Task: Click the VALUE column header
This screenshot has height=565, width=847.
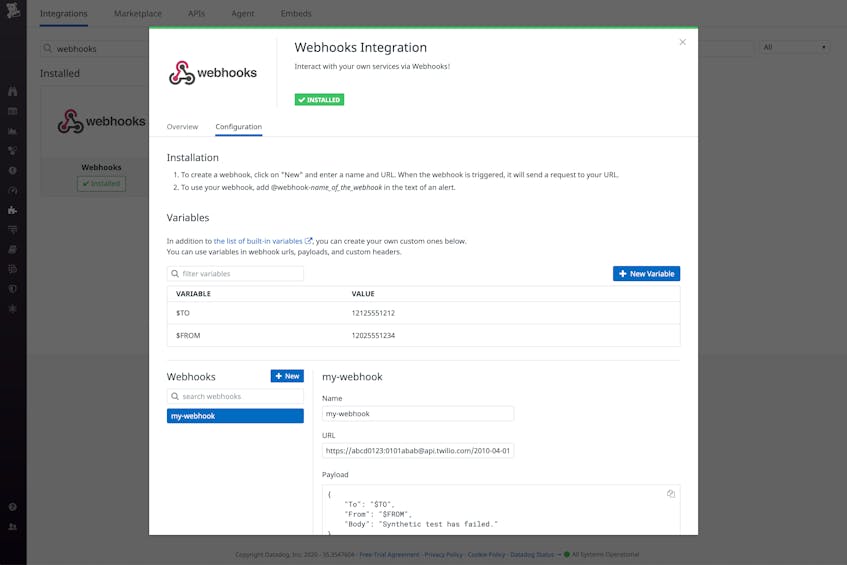Action: click(363, 294)
